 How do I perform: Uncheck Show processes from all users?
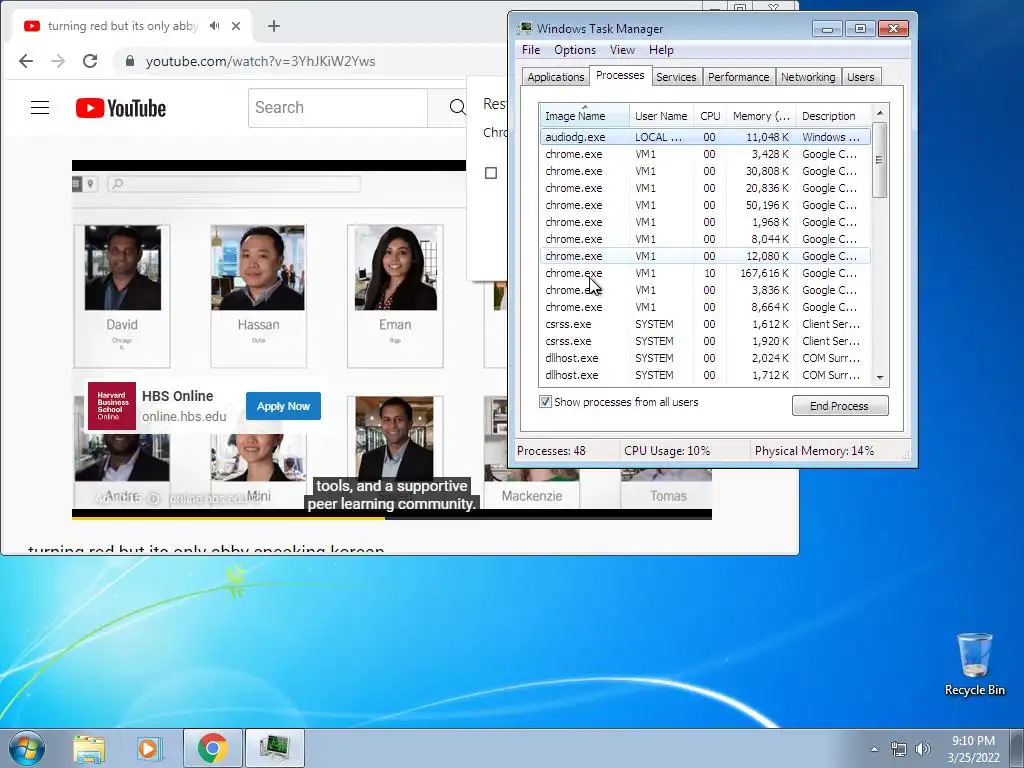545,402
